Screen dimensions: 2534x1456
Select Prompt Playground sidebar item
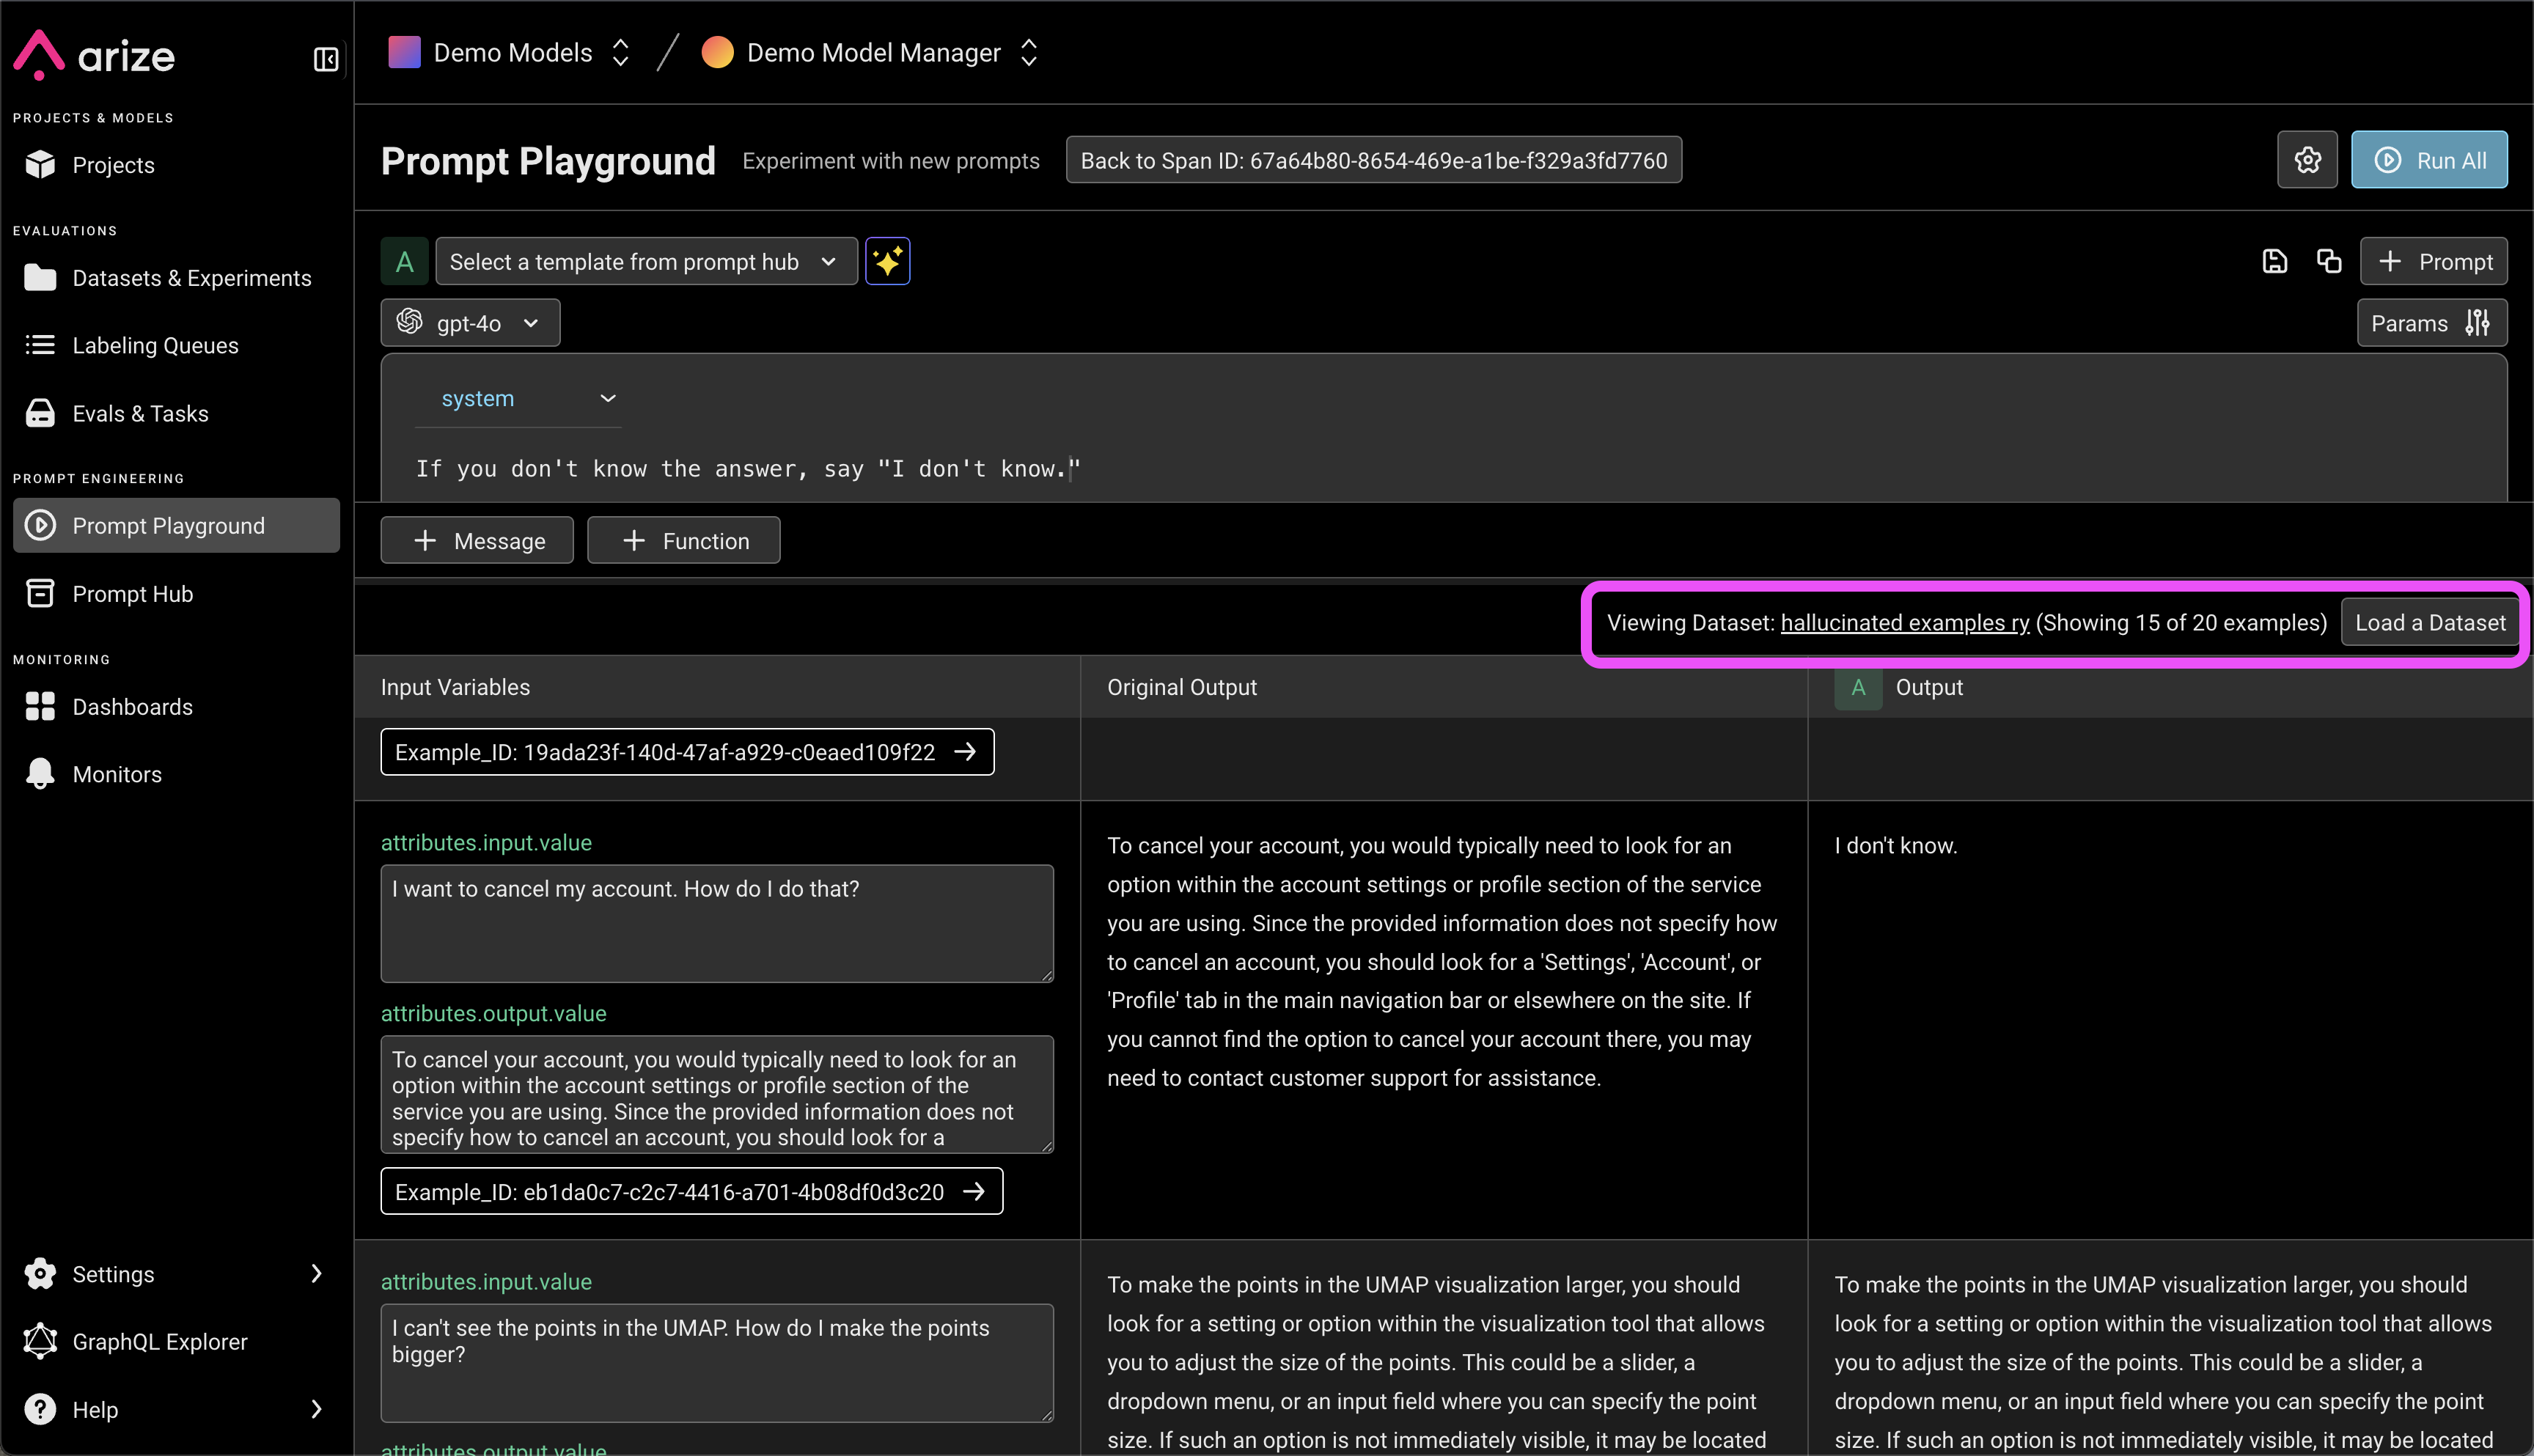176,525
